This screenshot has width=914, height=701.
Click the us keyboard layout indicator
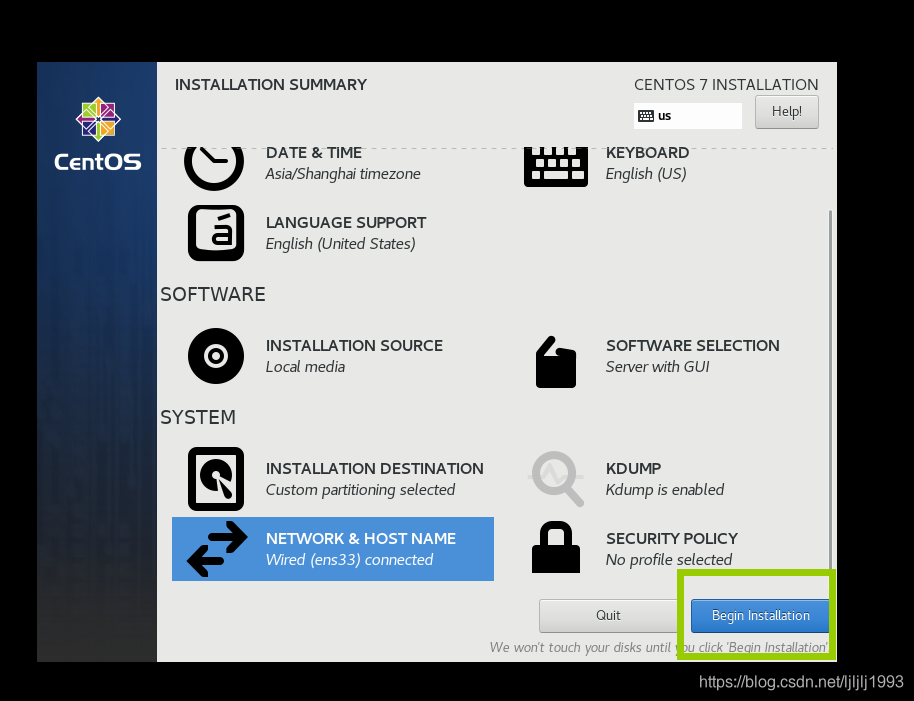tap(688, 116)
